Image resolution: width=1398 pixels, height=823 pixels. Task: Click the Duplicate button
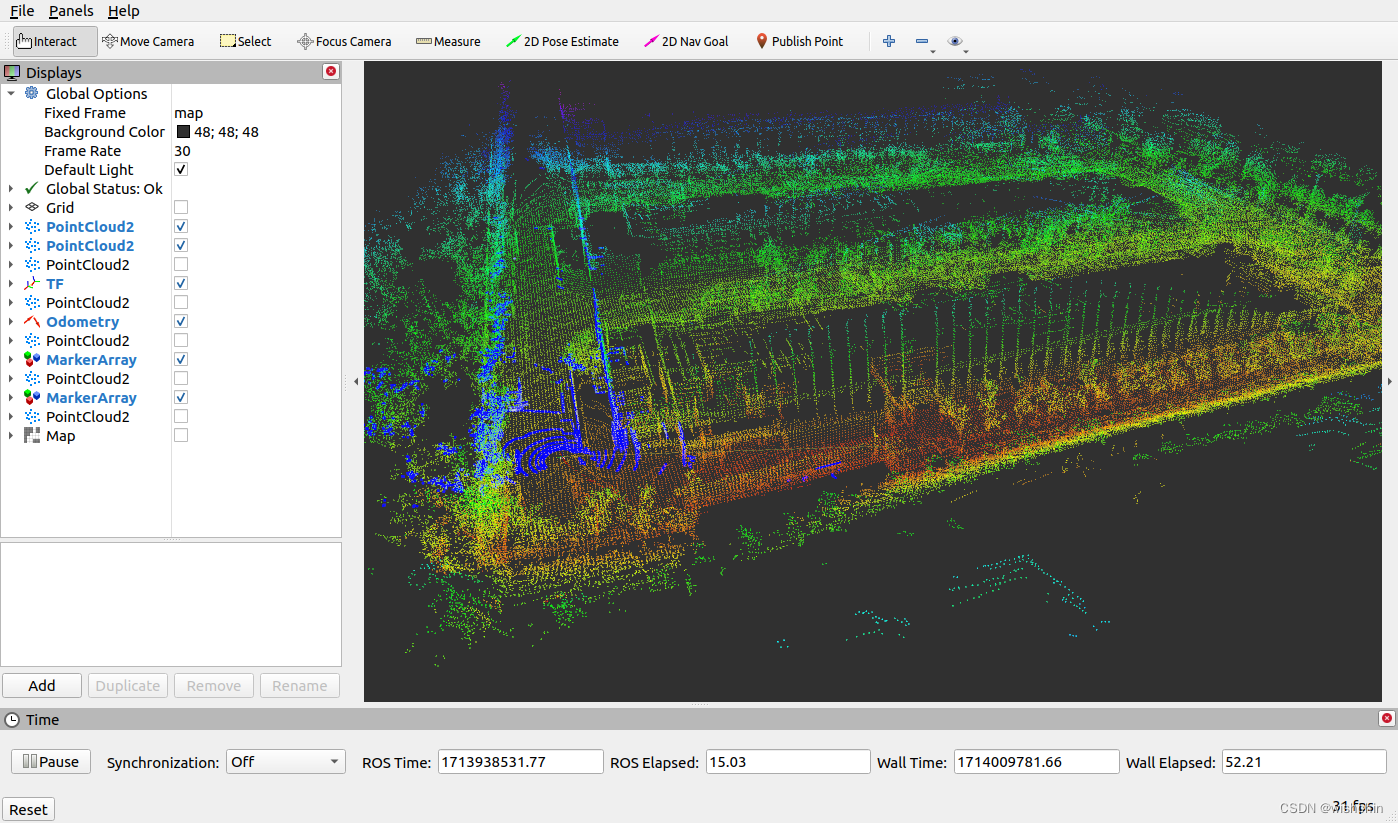[128, 685]
